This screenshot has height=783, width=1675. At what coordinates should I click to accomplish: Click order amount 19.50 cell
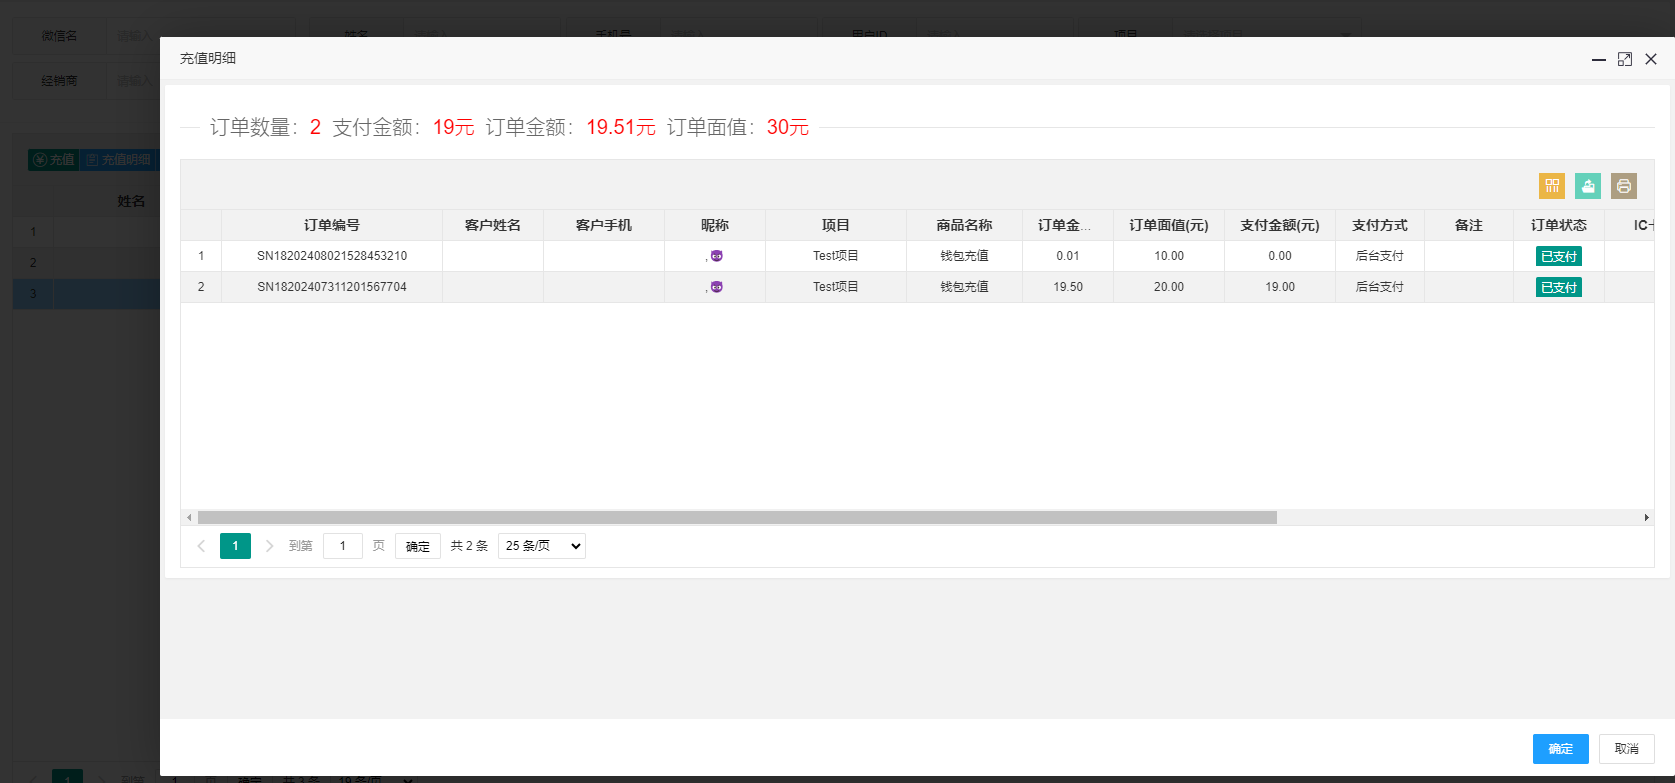1068,287
